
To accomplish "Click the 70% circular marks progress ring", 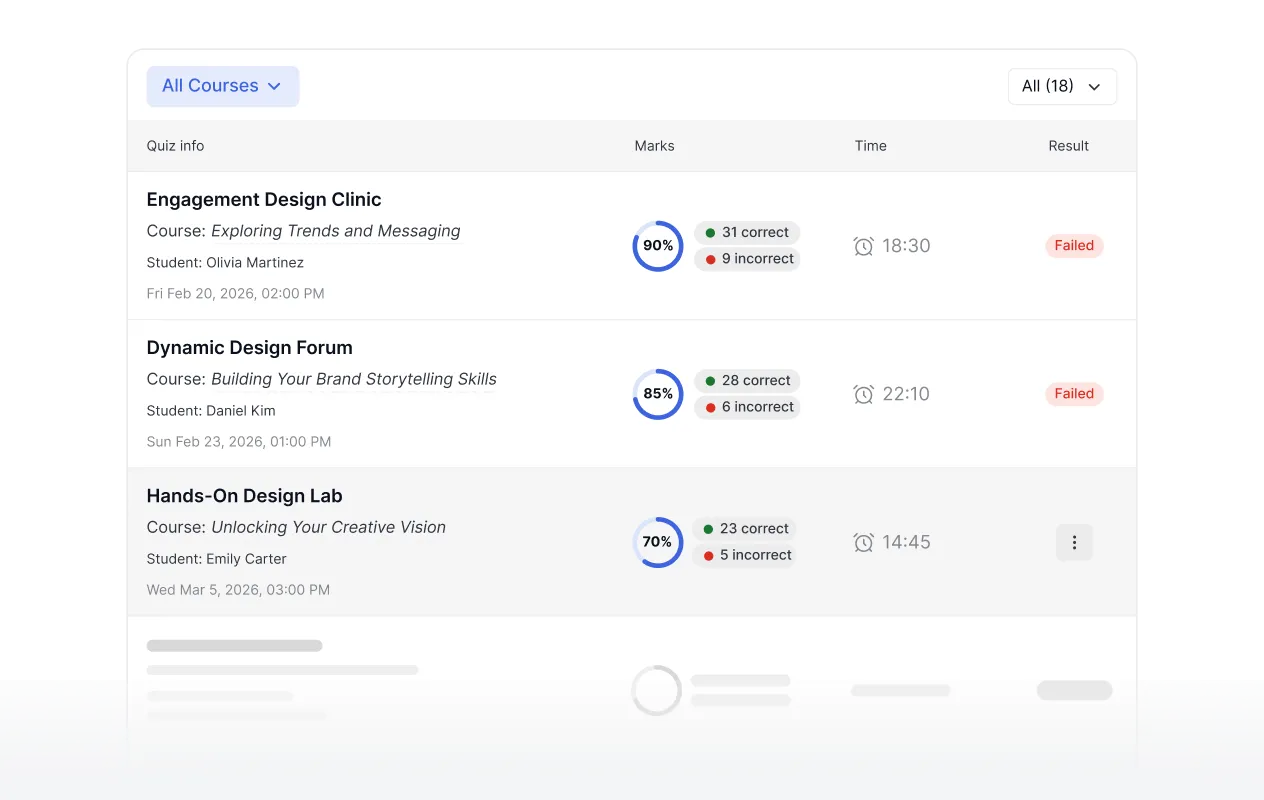I will 658,542.
